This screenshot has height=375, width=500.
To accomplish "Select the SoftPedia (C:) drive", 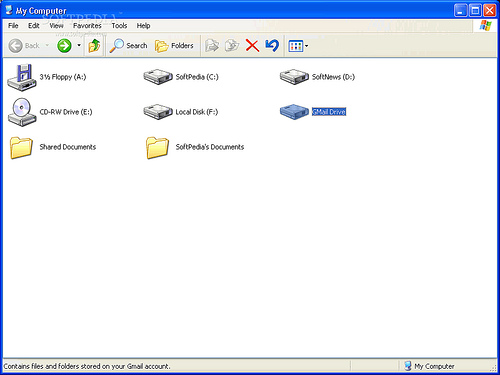I will [158, 77].
